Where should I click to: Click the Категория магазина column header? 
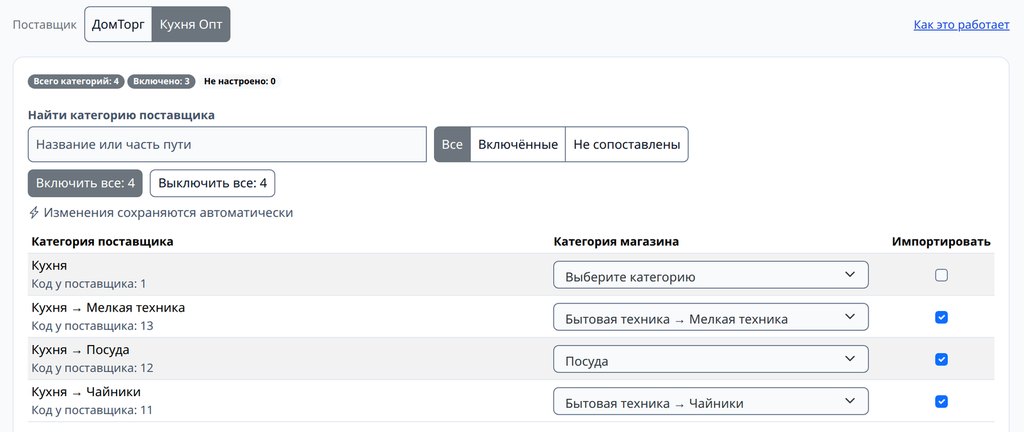click(616, 241)
